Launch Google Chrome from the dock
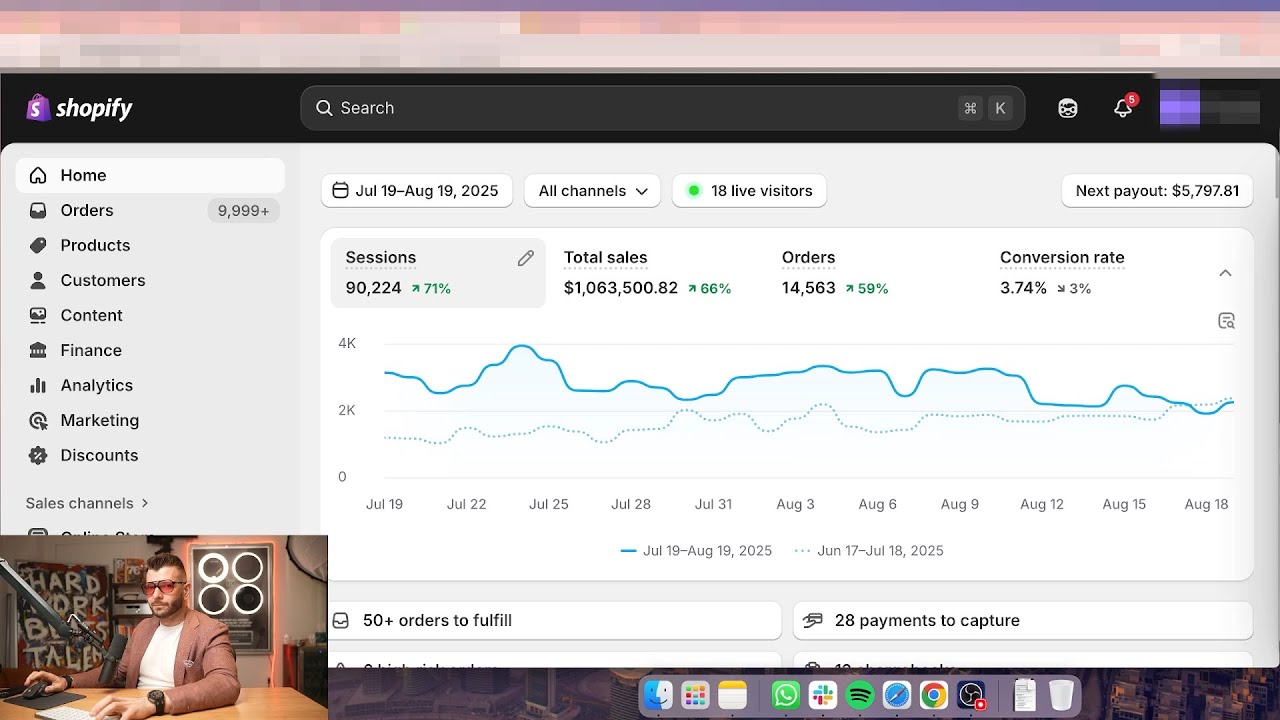Viewport: 1280px width, 720px height. click(x=934, y=695)
